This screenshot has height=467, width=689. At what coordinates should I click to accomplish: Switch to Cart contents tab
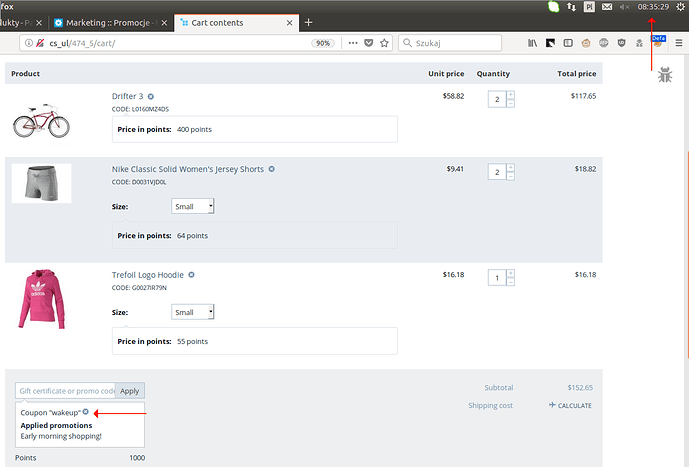tap(237, 23)
